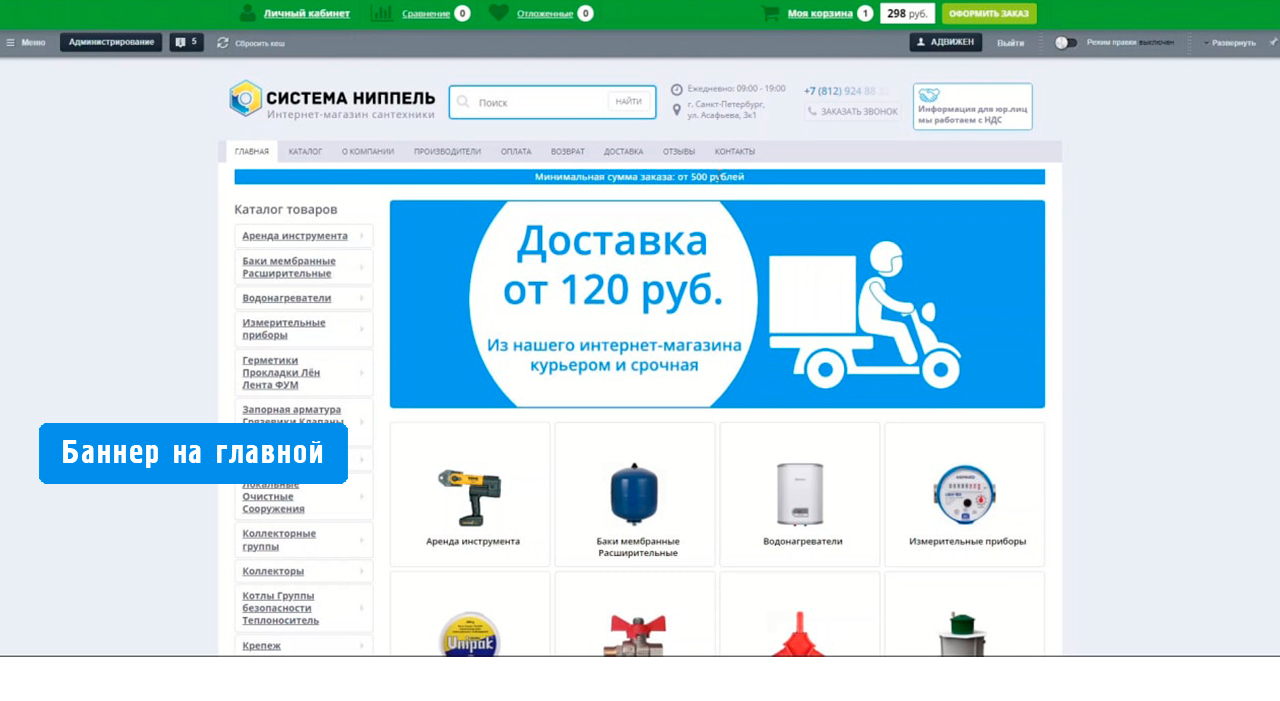The height and width of the screenshot is (701, 1280).
Task: Expand the Развернуть admin panel control
Action: click(1231, 43)
